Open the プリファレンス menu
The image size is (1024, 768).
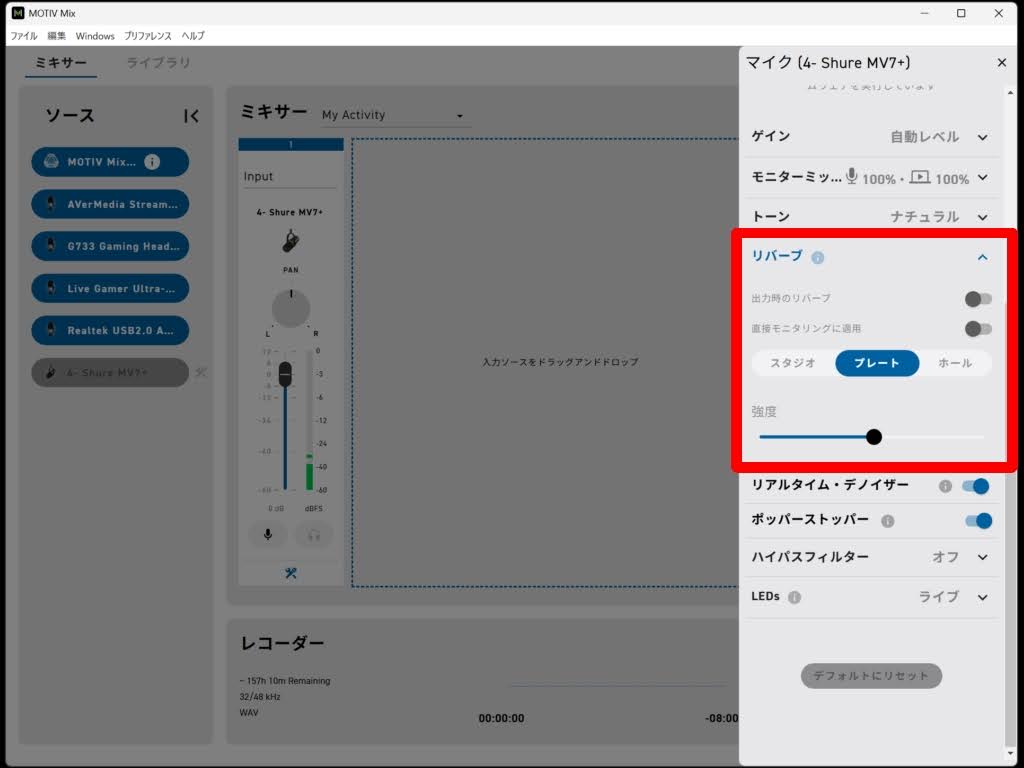[148, 36]
